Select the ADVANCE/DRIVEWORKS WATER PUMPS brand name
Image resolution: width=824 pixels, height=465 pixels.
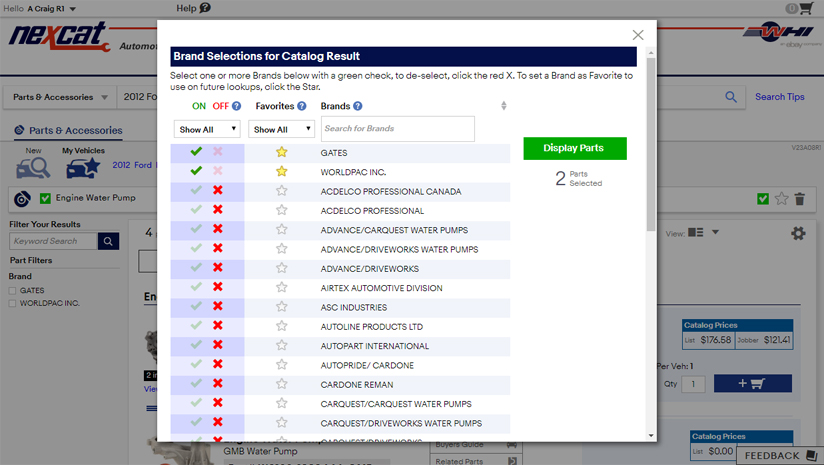pos(399,249)
